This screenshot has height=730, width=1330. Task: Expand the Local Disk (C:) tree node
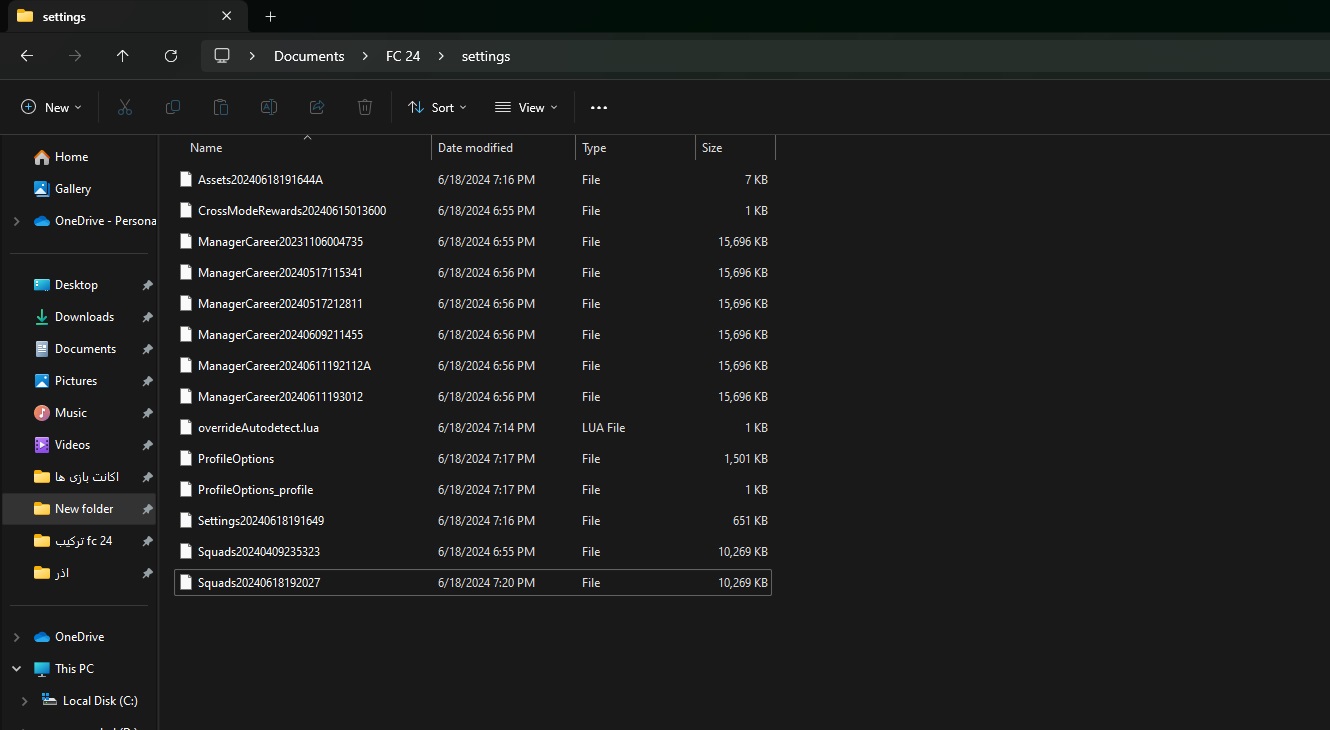pos(25,701)
